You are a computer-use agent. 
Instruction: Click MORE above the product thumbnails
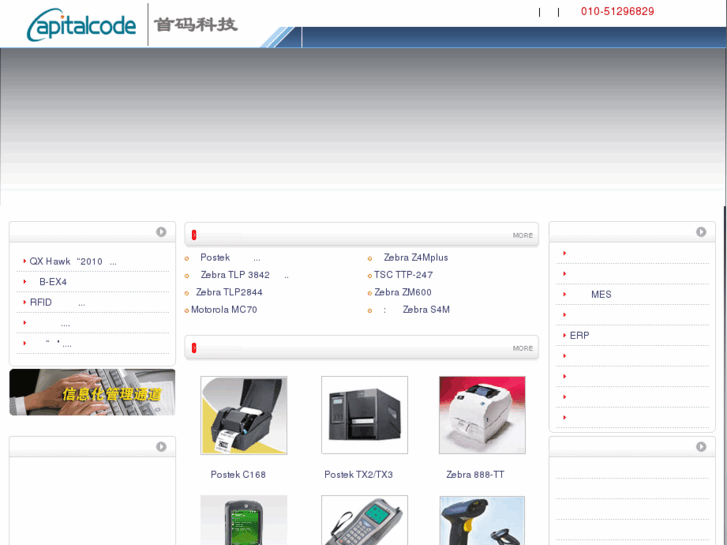click(523, 348)
